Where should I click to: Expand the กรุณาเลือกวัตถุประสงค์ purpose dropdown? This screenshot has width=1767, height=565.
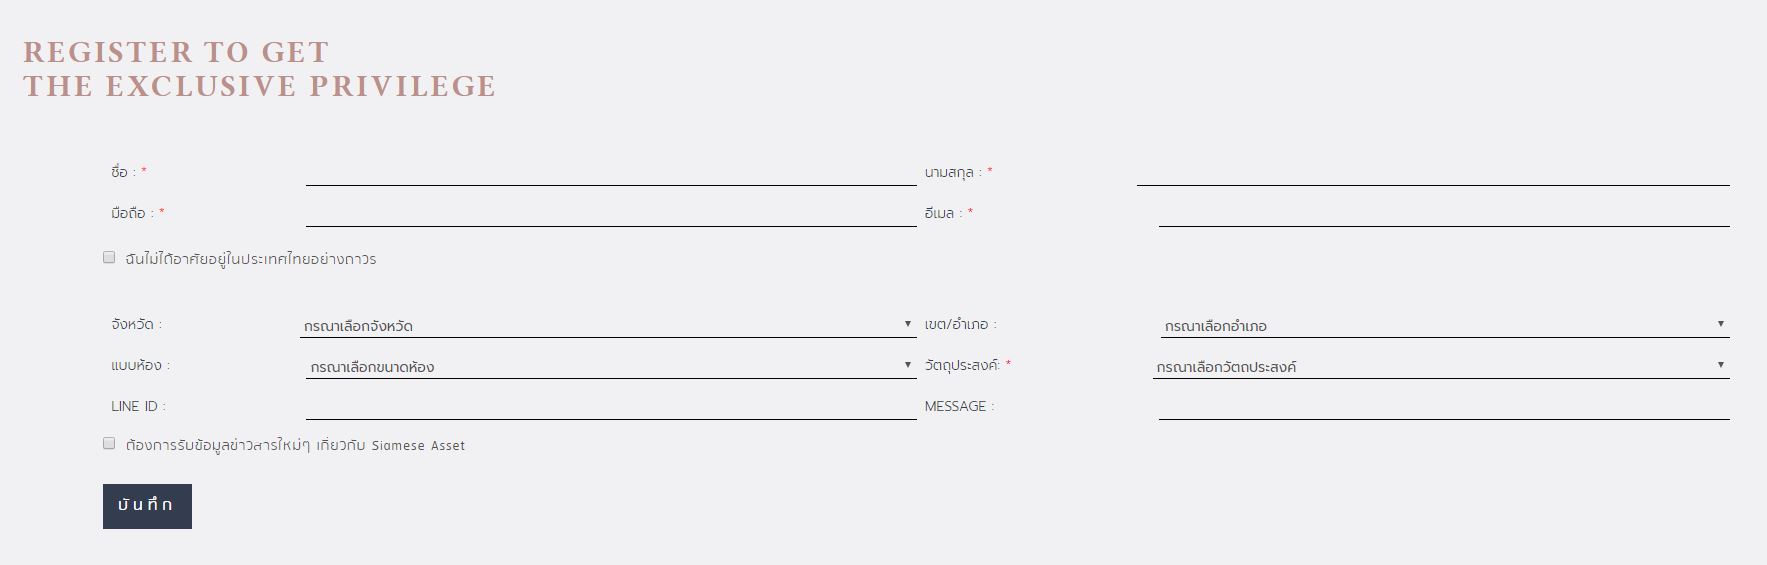(1440, 366)
